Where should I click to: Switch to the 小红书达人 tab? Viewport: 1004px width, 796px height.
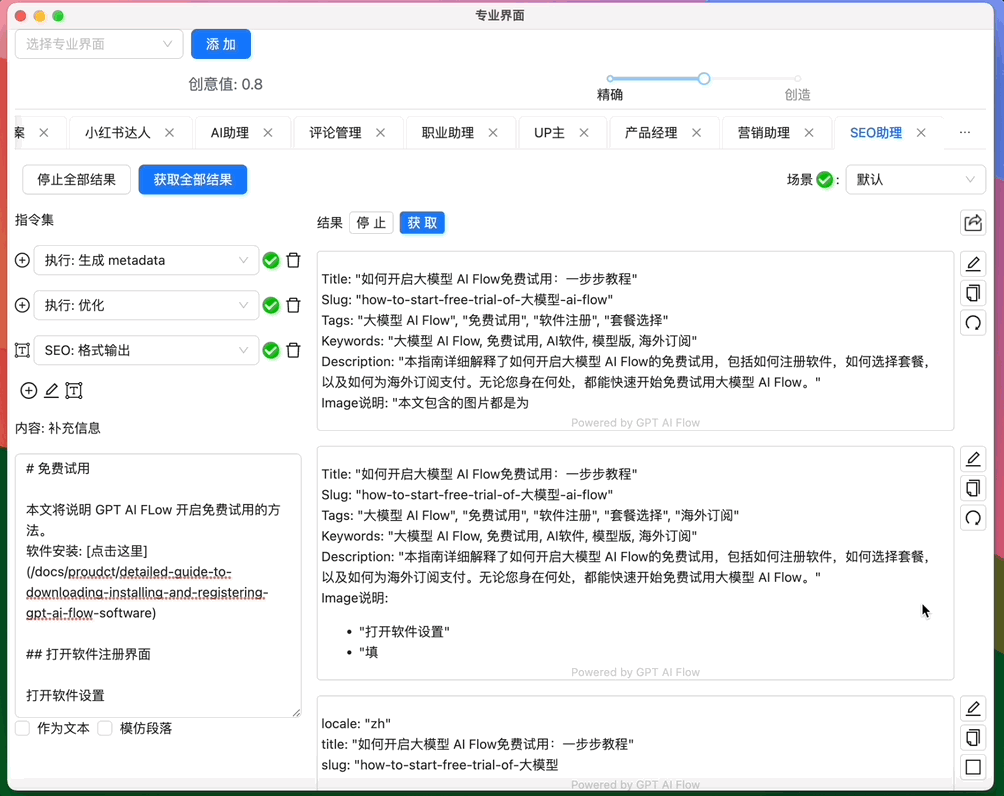pyautogui.click(x=118, y=133)
